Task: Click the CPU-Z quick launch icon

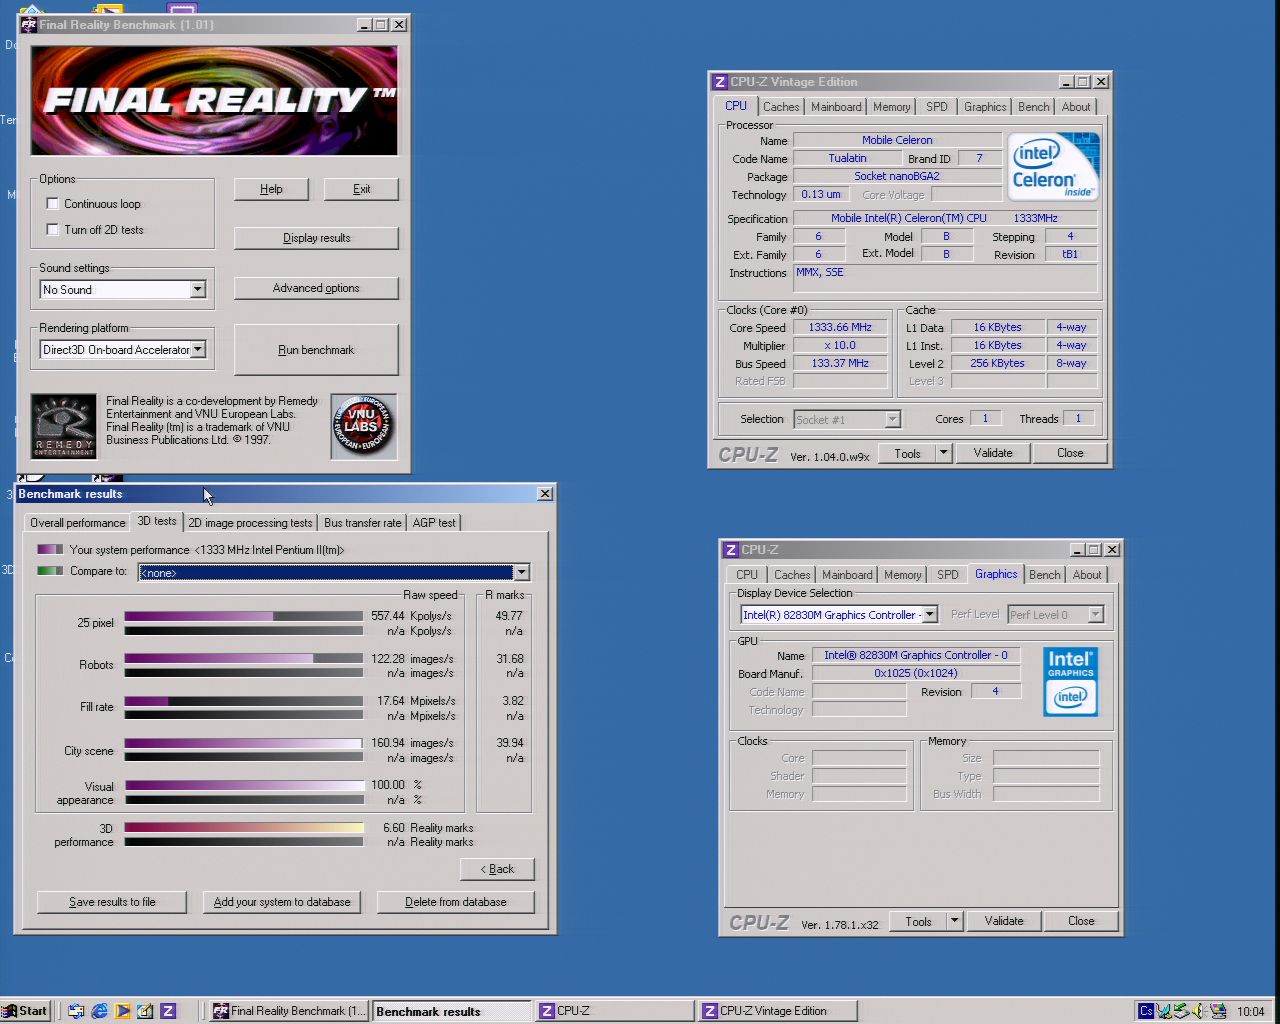Action: (x=168, y=1011)
